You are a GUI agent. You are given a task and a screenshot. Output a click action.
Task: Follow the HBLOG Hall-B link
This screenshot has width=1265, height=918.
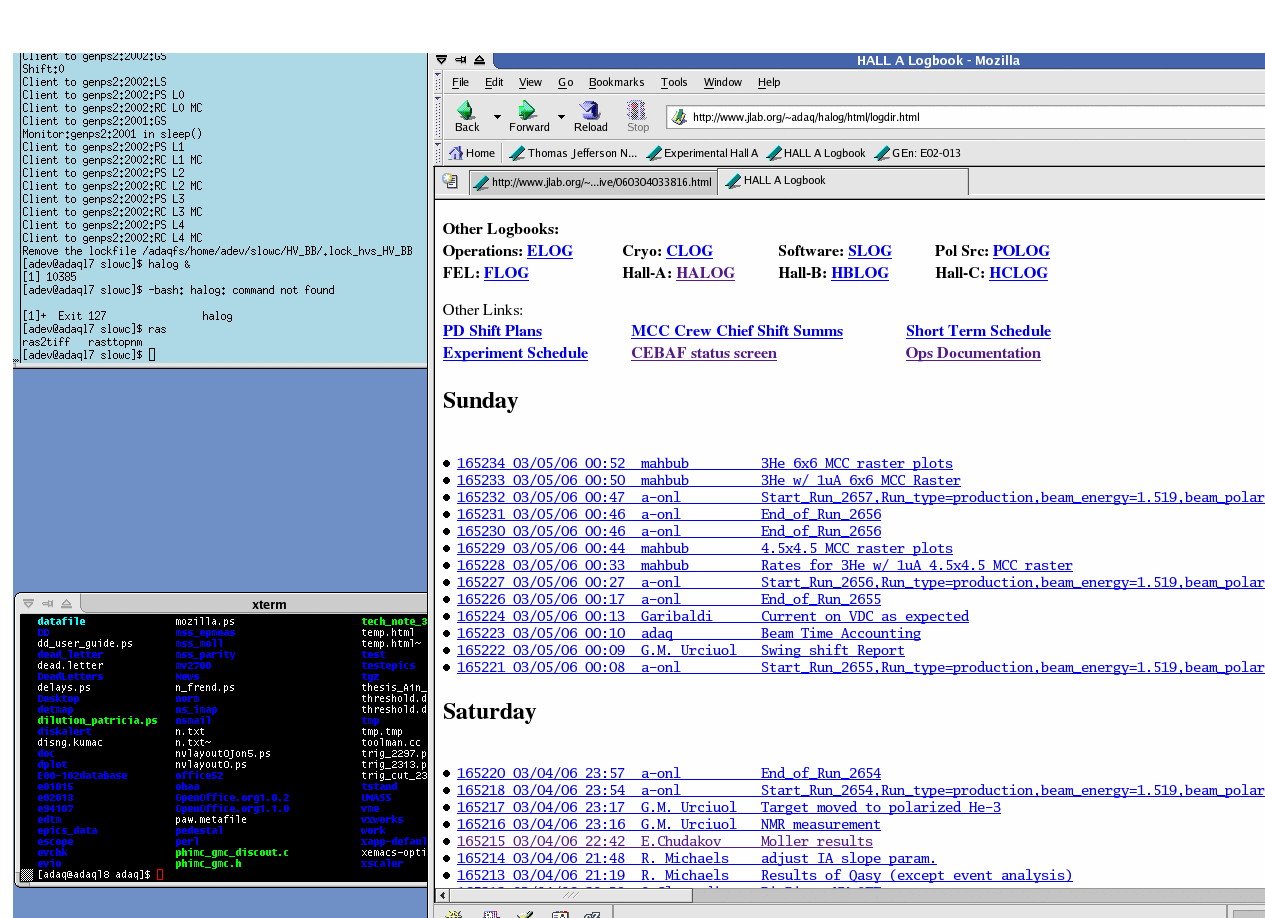point(860,273)
